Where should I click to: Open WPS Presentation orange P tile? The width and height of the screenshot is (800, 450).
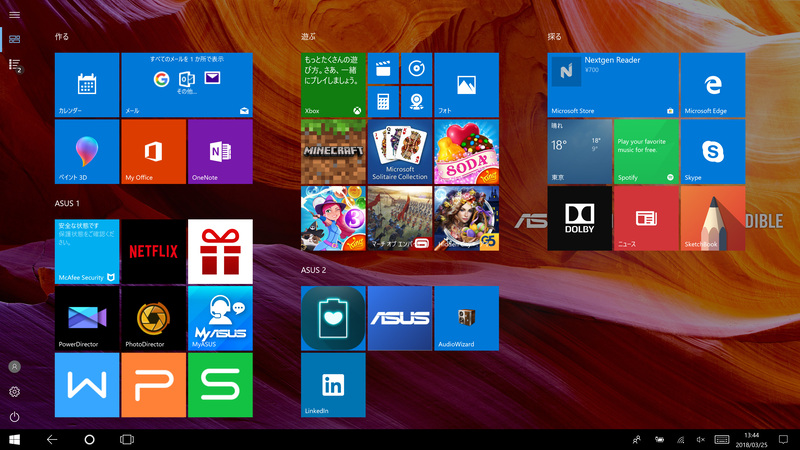154,385
